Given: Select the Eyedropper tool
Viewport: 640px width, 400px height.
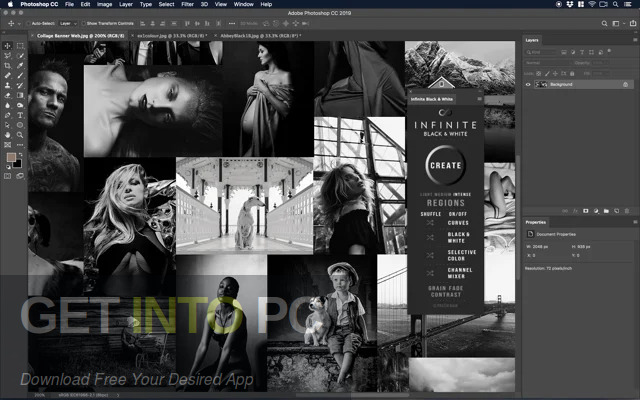Looking at the screenshot, I should tap(20, 66).
